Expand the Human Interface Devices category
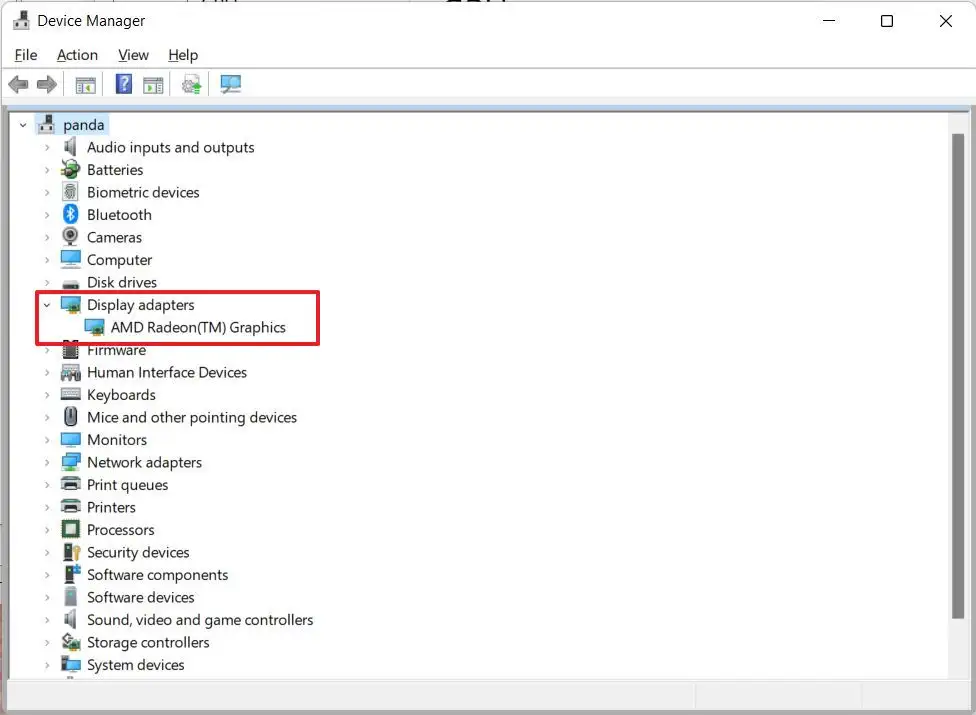Viewport: 976px width, 715px height. click(46, 372)
